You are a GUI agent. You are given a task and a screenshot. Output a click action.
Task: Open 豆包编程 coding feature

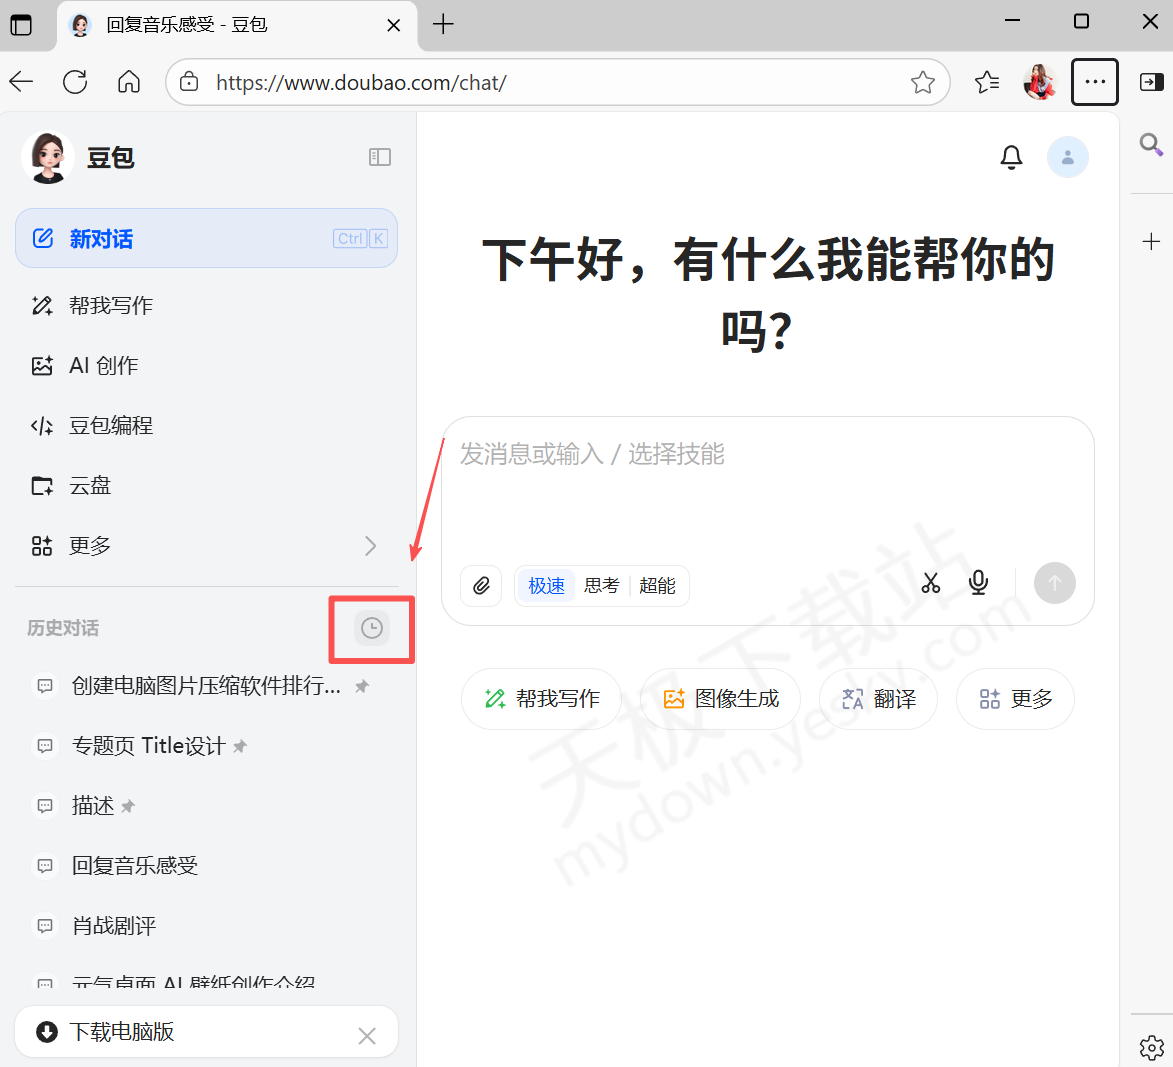(x=110, y=425)
